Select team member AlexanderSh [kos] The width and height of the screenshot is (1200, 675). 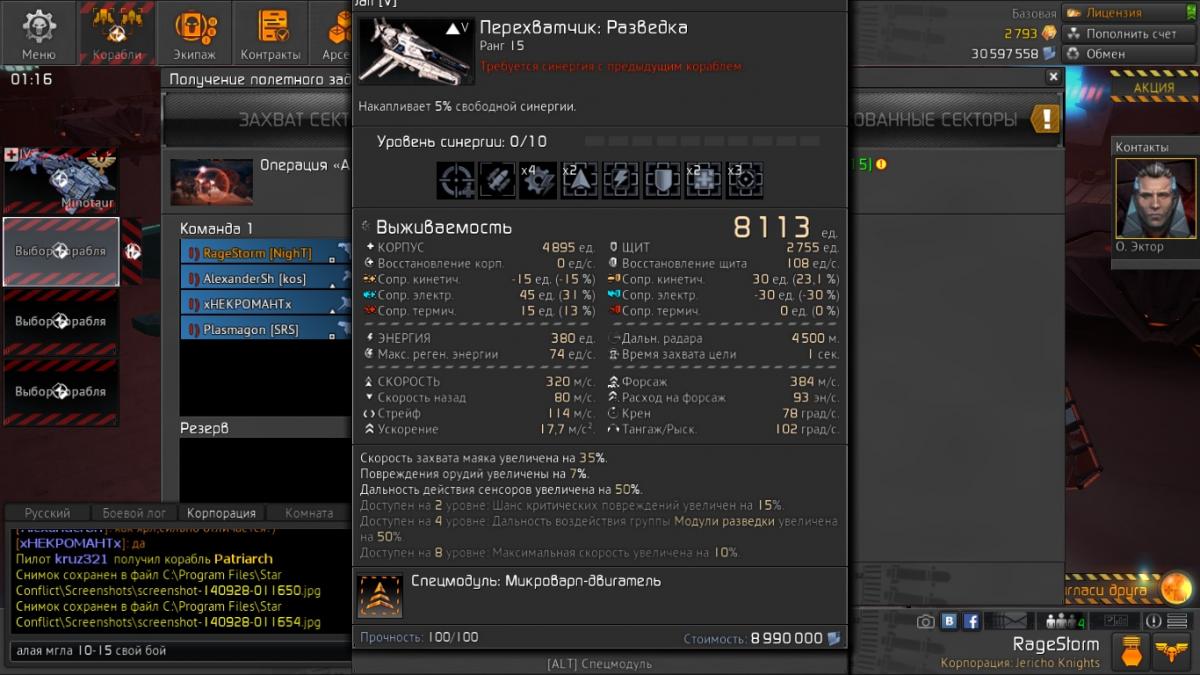[266, 278]
